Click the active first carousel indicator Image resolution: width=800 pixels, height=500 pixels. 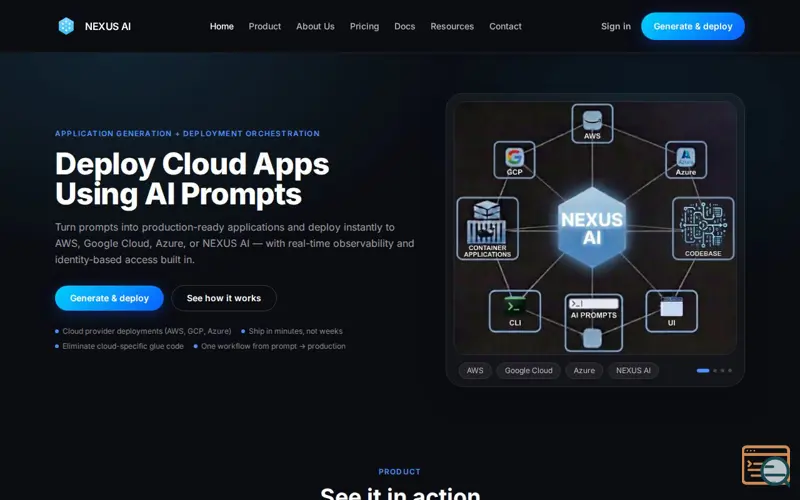tap(703, 370)
